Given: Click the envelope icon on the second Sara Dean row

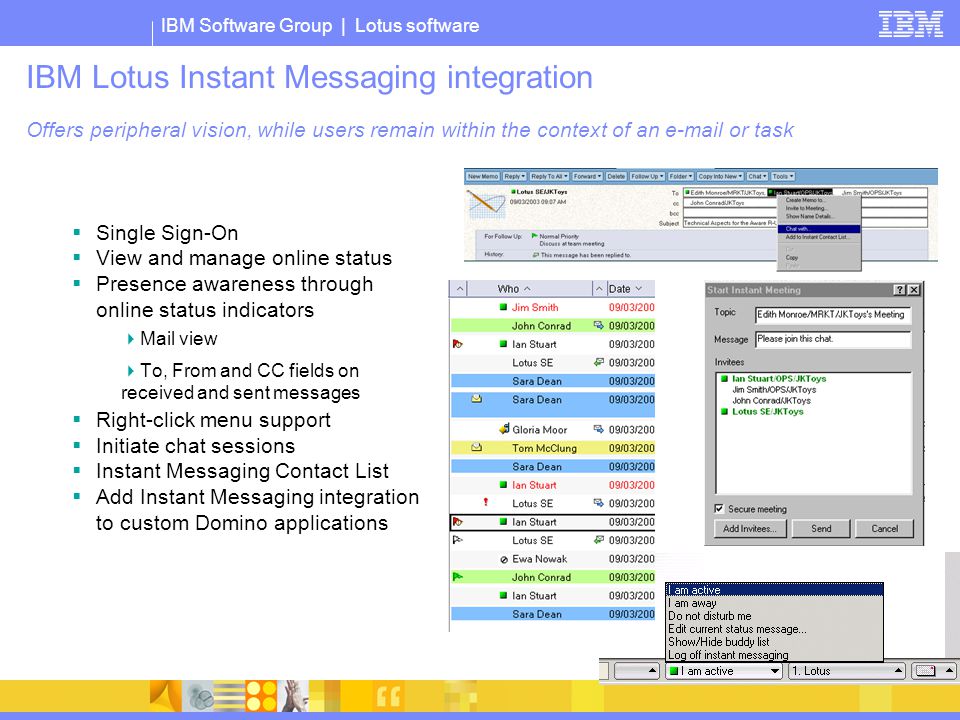Looking at the screenshot, I should [476, 399].
